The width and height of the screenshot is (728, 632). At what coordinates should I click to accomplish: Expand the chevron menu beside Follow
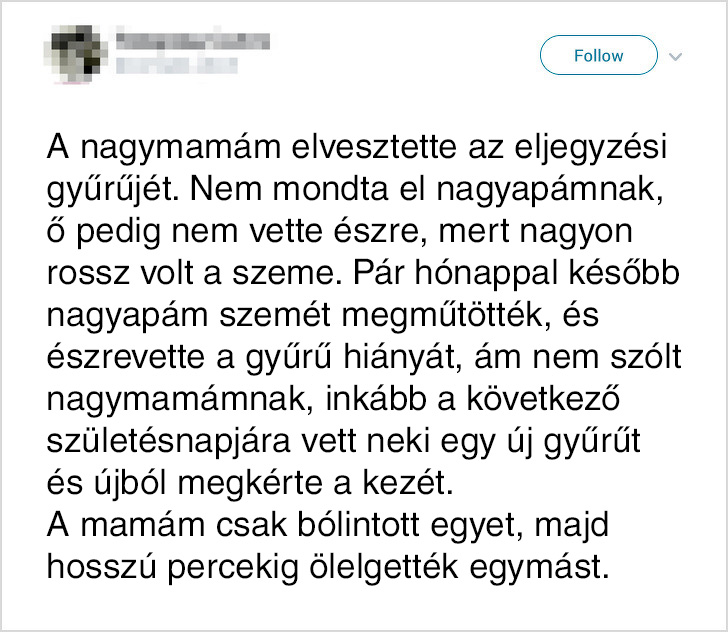(x=675, y=55)
